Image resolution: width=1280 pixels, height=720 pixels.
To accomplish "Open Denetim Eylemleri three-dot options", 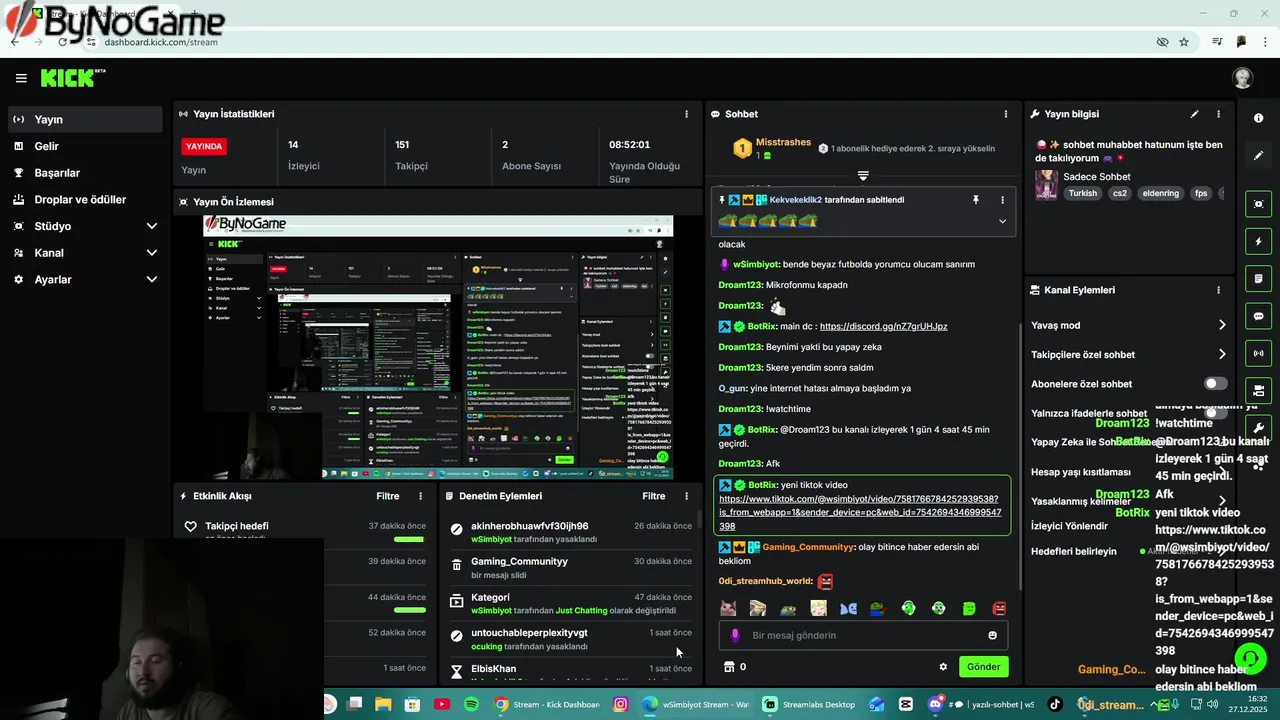I will pos(686,496).
